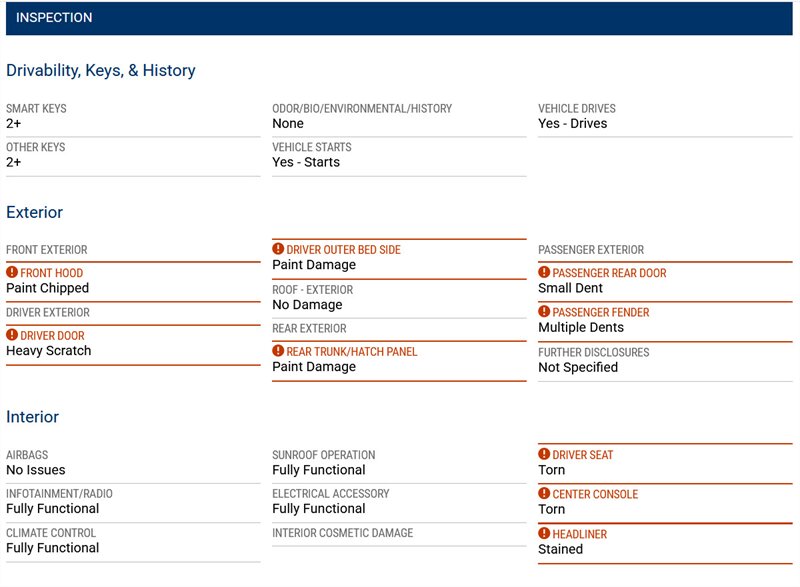Open the Passenger Fender Multiple Dents entry
The height and width of the screenshot is (587, 800).
click(581, 328)
